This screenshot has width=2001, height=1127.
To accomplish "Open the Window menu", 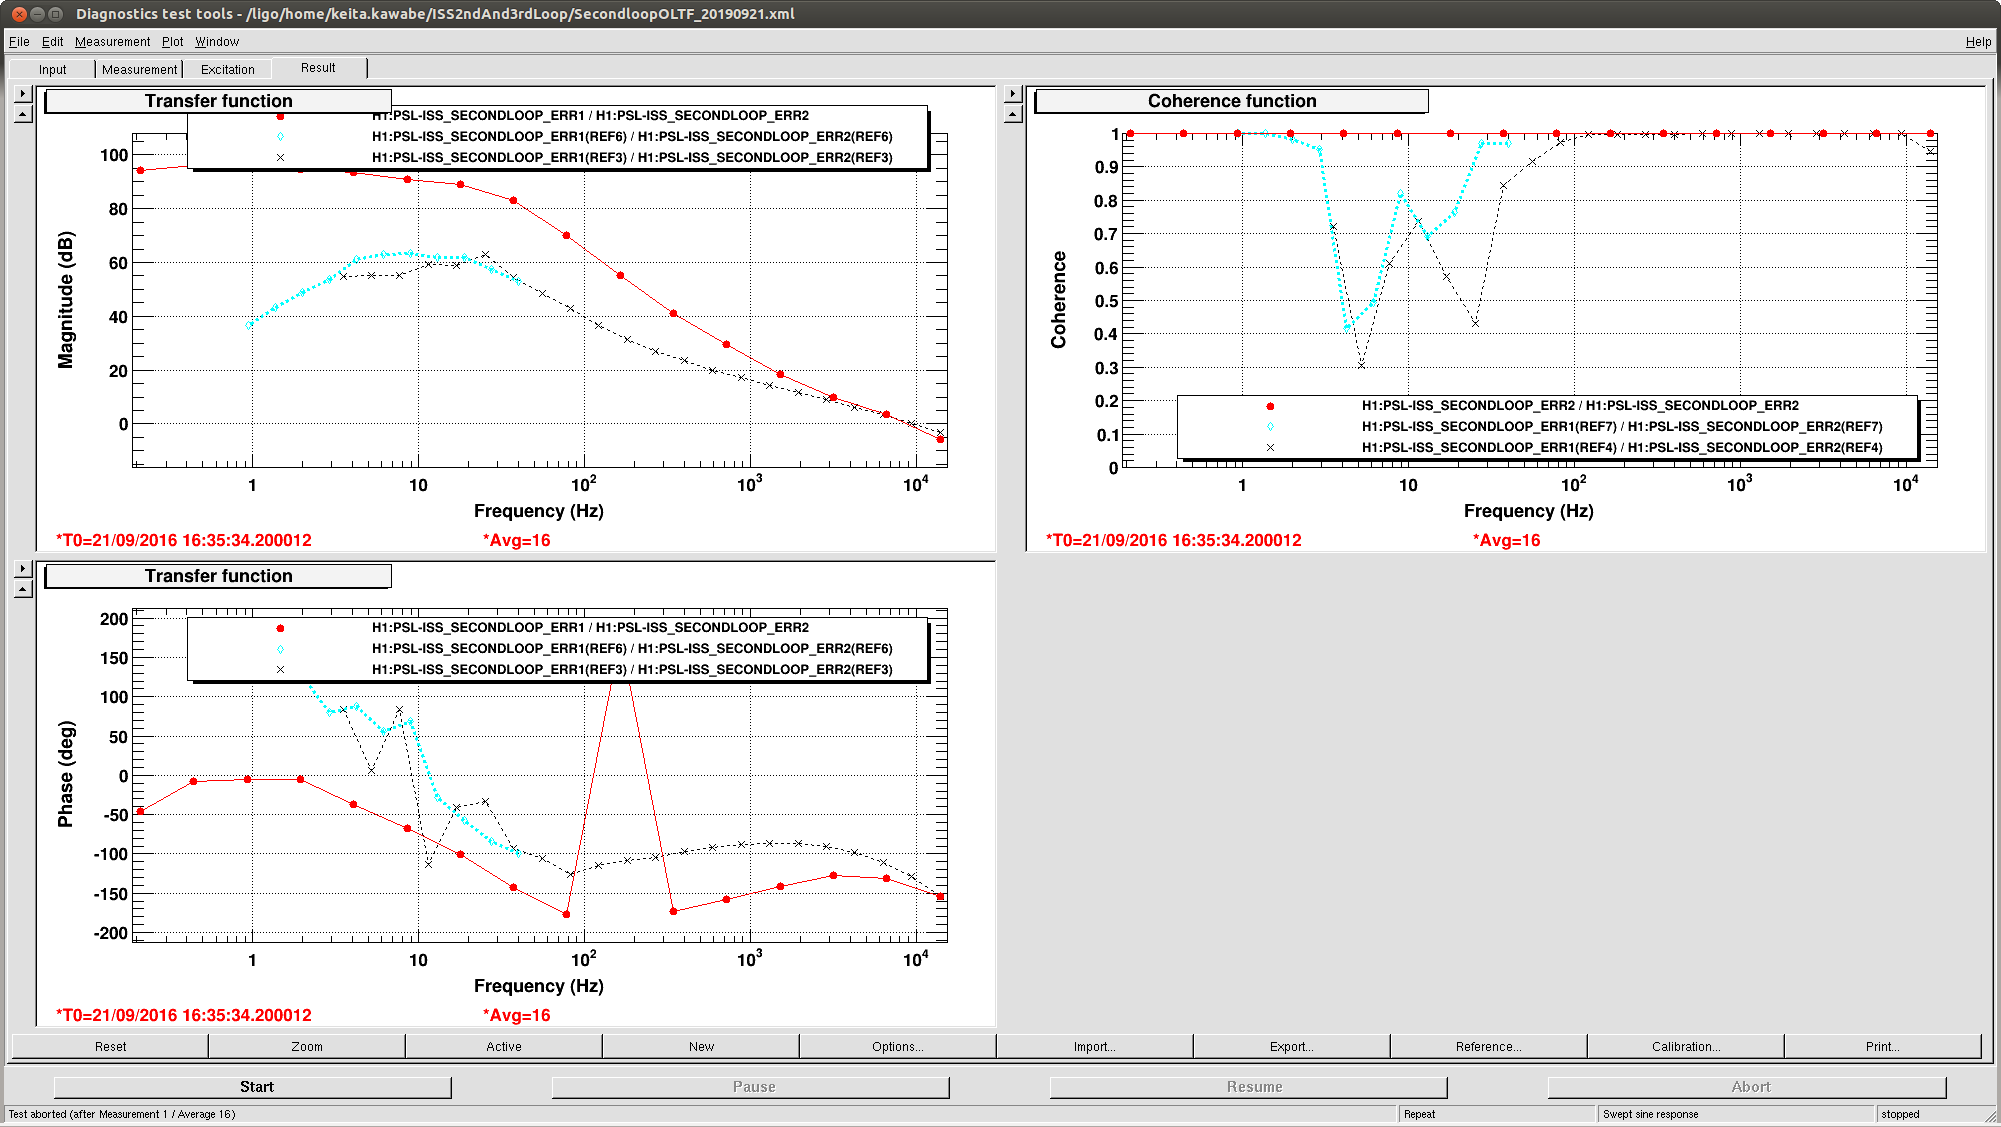I will coord(216,41).
